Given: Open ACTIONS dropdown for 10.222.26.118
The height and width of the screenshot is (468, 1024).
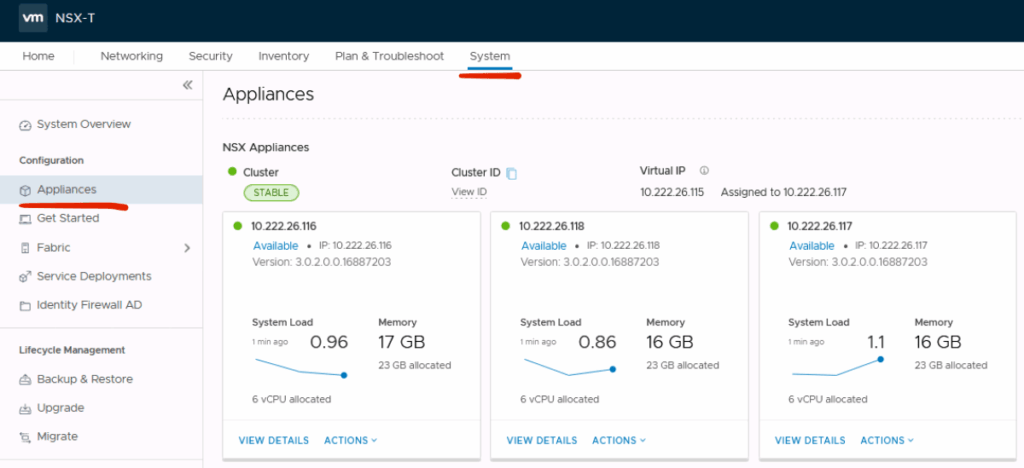Looking at the screenshot, I should pos(619,441).
